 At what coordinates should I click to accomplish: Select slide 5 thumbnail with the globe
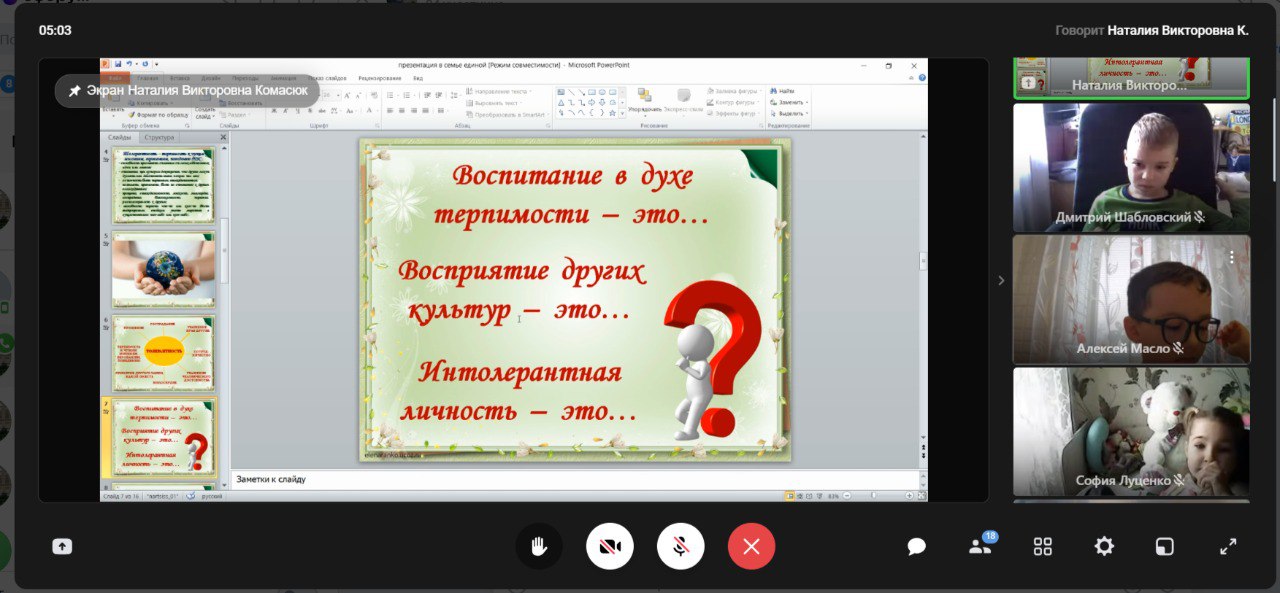click(x=163, y=270)
